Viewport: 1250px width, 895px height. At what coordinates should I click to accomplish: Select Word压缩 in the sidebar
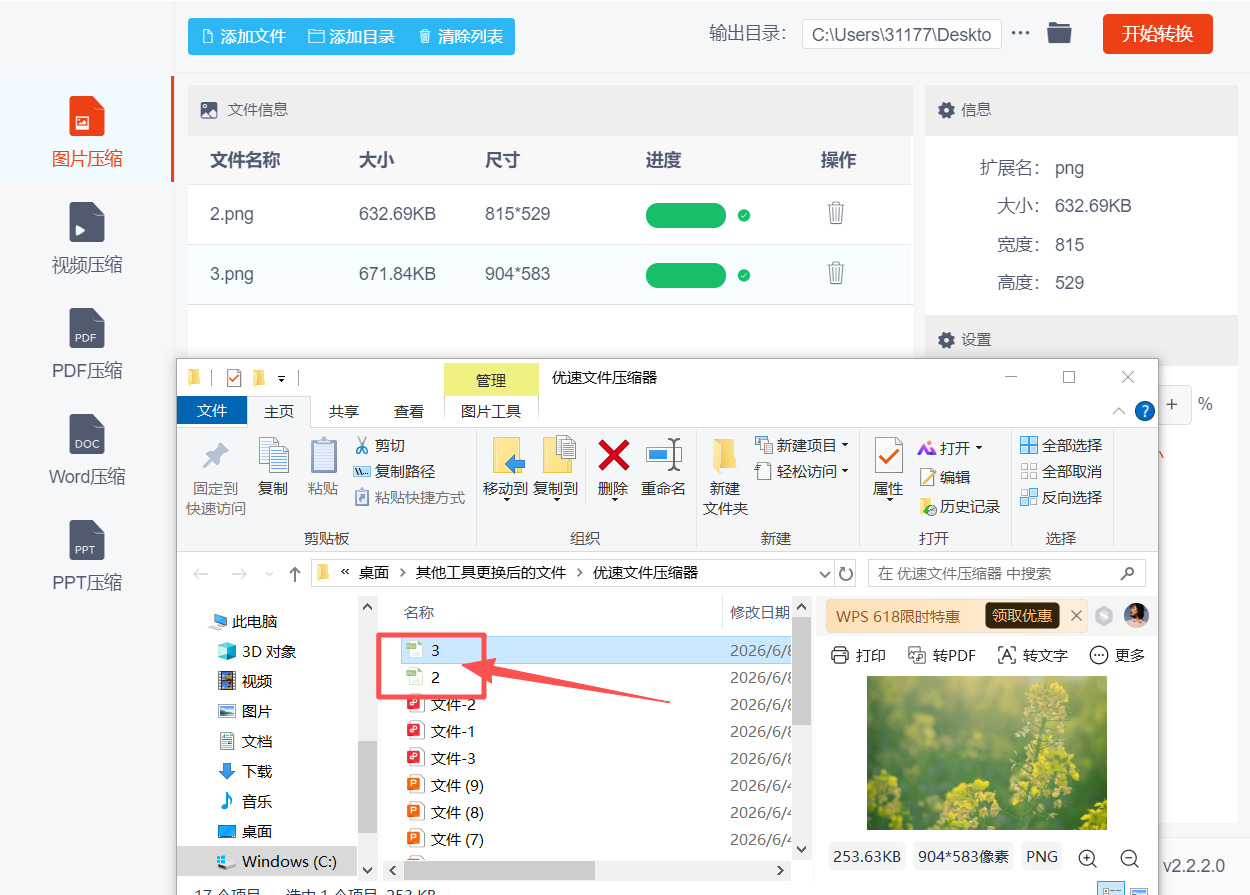pyautogui.click(x=87, y=450)
